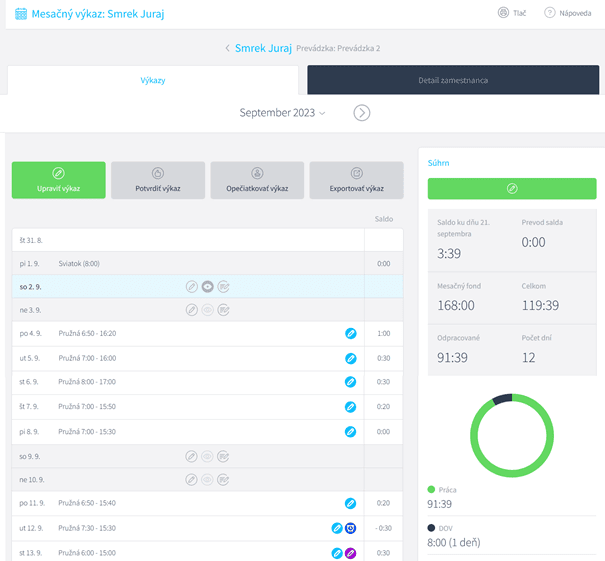Click the Exportovať výkaz button
The height and width of the screenshot is (561, 605).
[x=356, y=180]
